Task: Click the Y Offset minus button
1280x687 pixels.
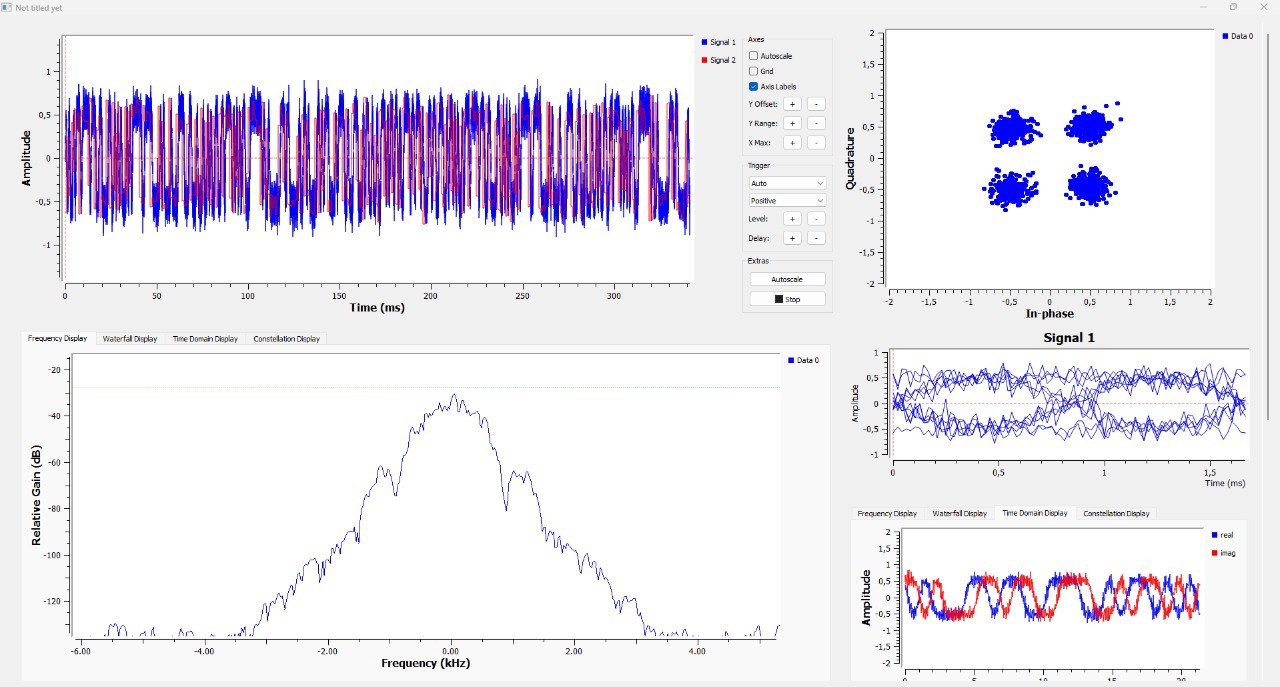Action: (x=816, y=104)
